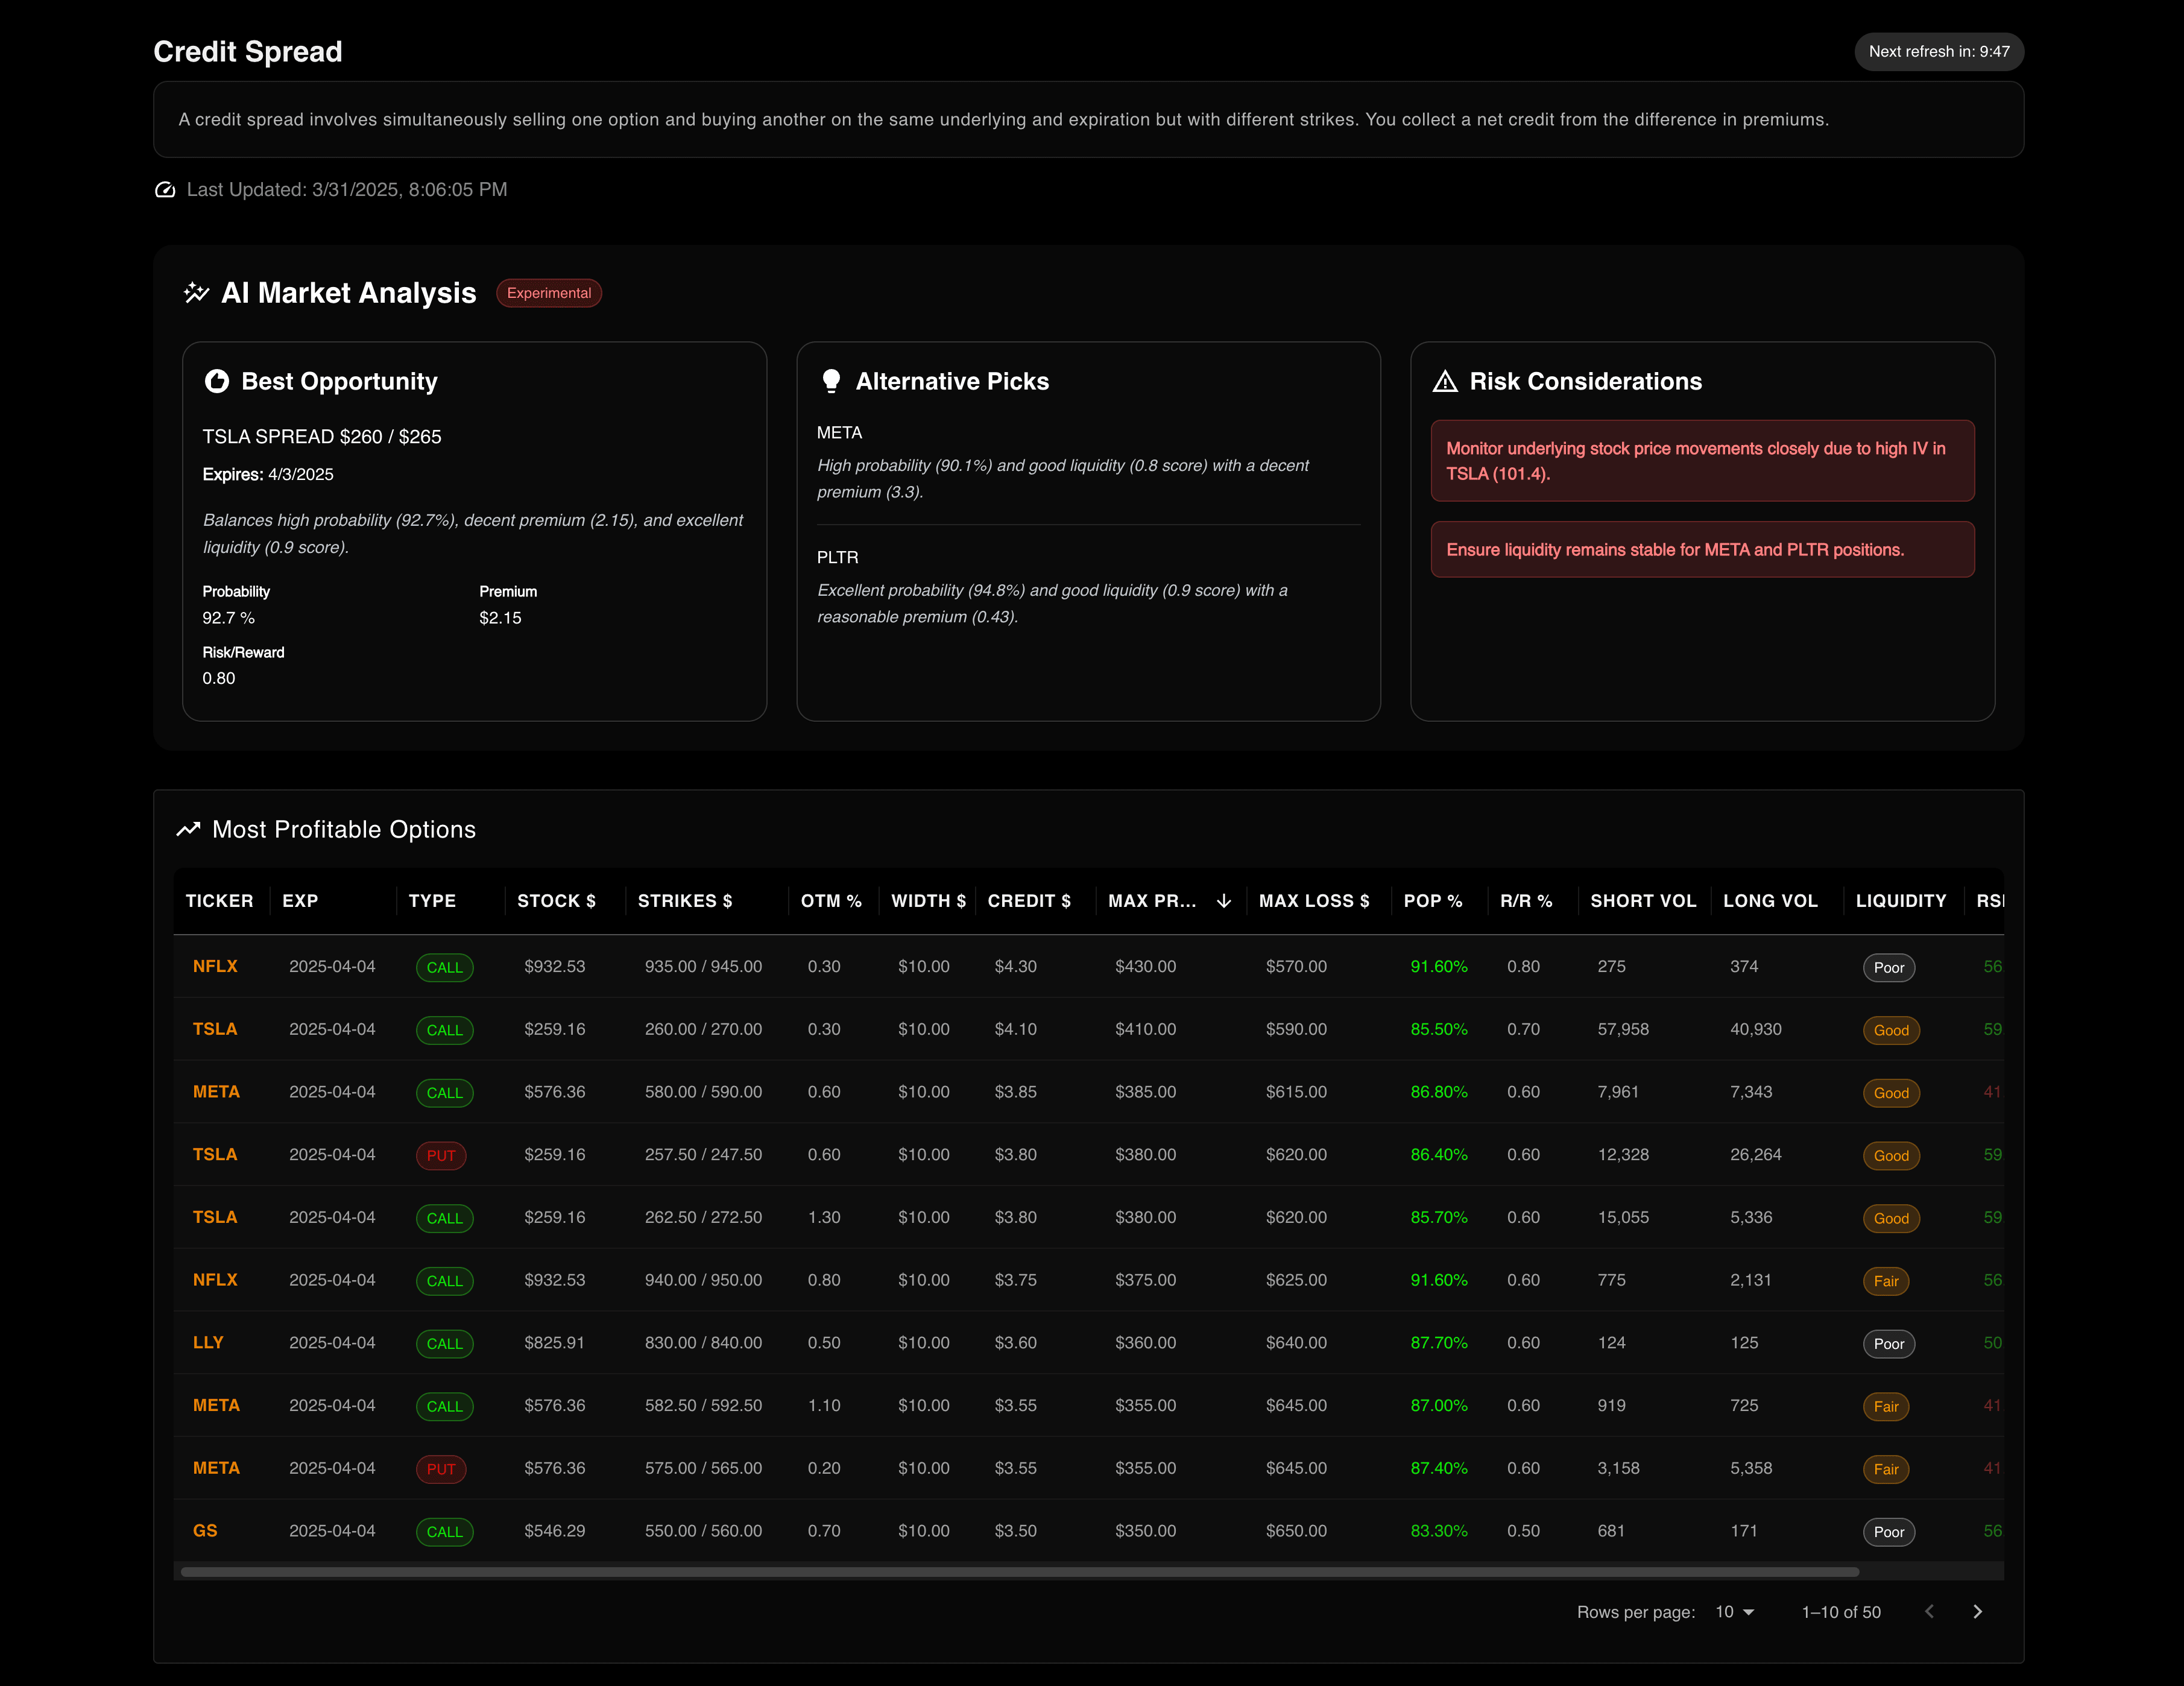This screenshot has height=1686, width=2184.
Task: Click the clock icon next to Last Updated
Action: pyautogui.click(x=165, y=189)
